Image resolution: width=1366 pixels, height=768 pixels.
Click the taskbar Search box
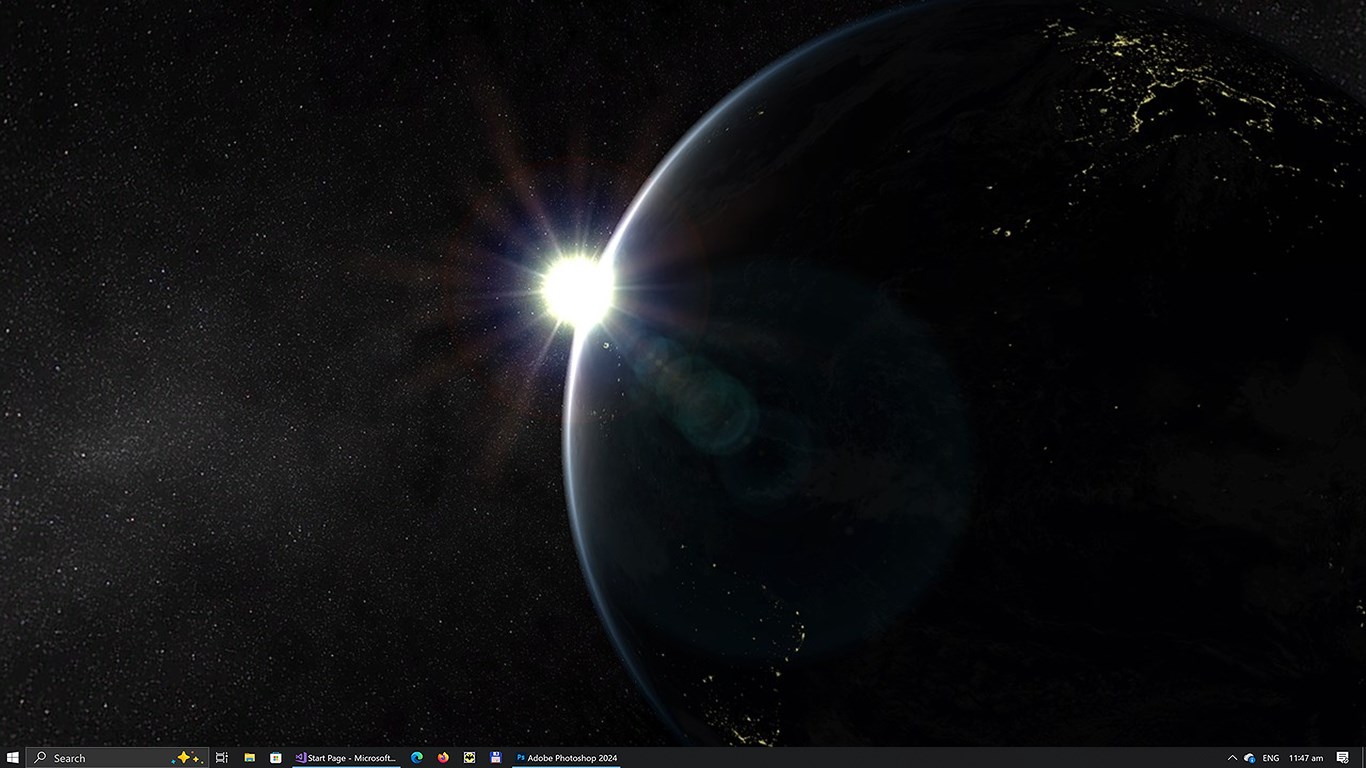[118, 758]
